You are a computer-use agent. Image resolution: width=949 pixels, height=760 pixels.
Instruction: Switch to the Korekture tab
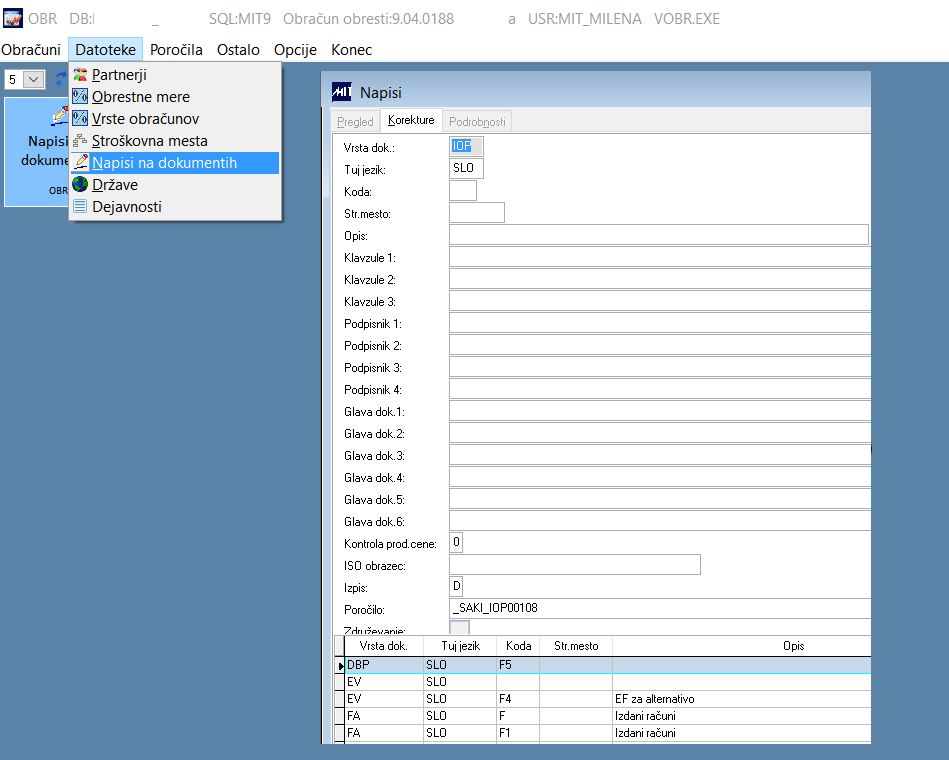pyautogui.click(x=411, y=120)
